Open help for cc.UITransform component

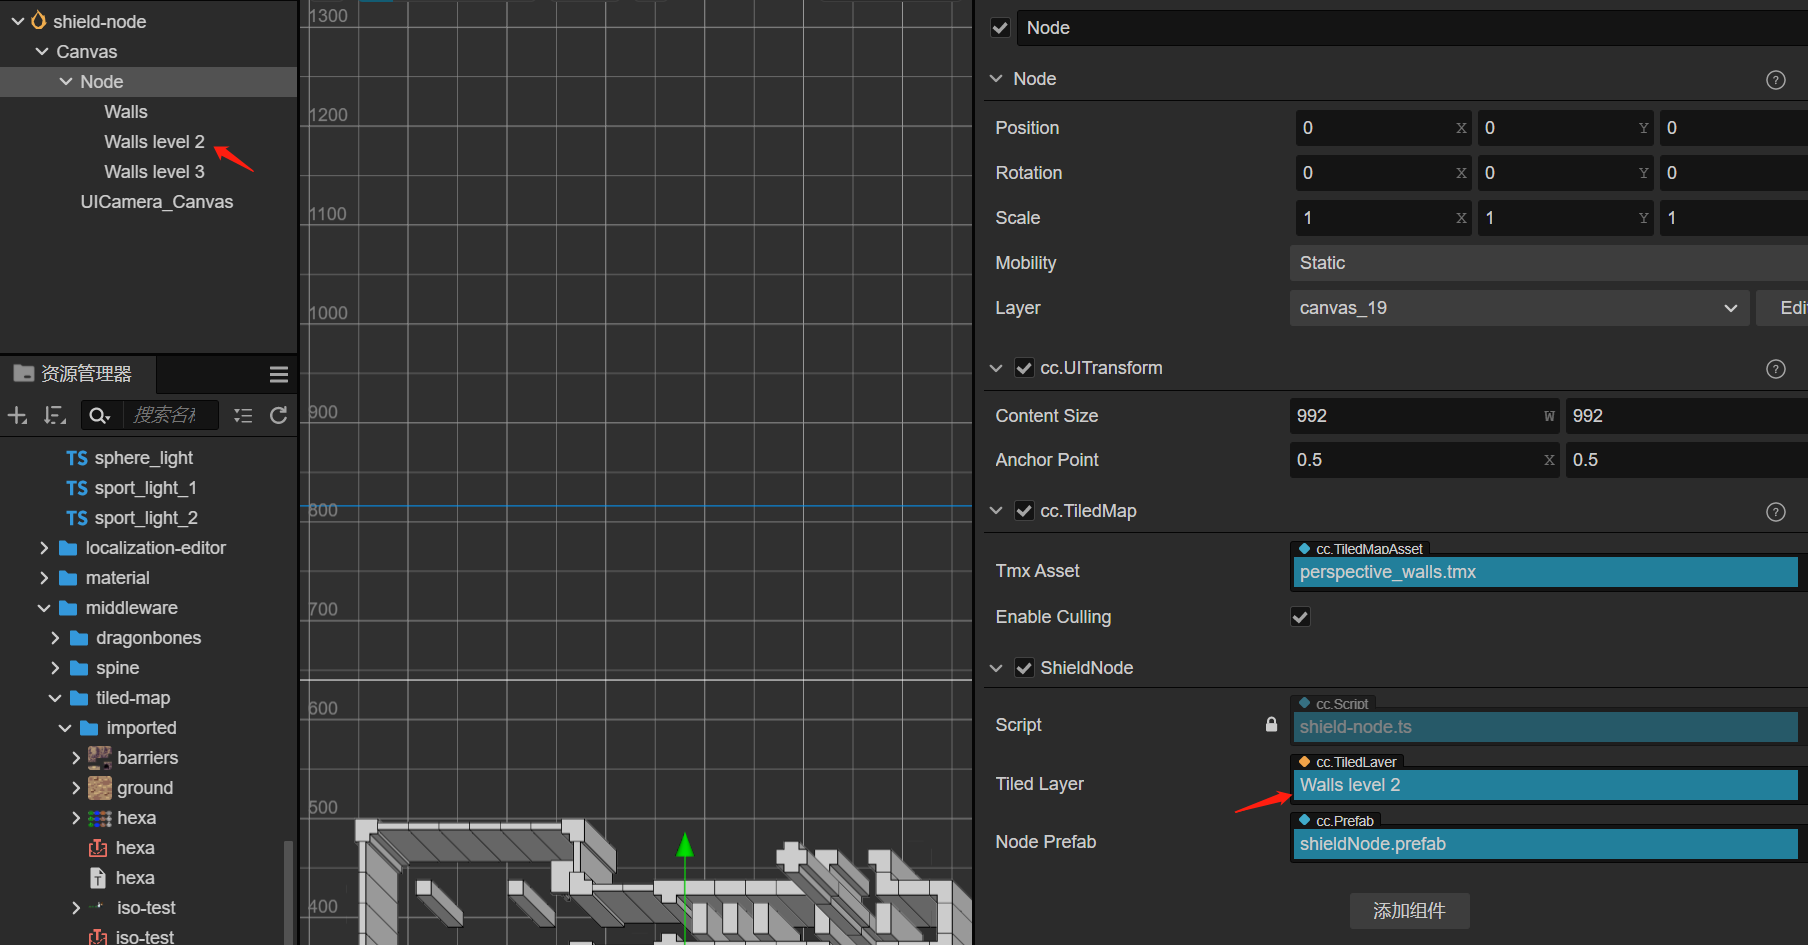(x=1776, y=369)
